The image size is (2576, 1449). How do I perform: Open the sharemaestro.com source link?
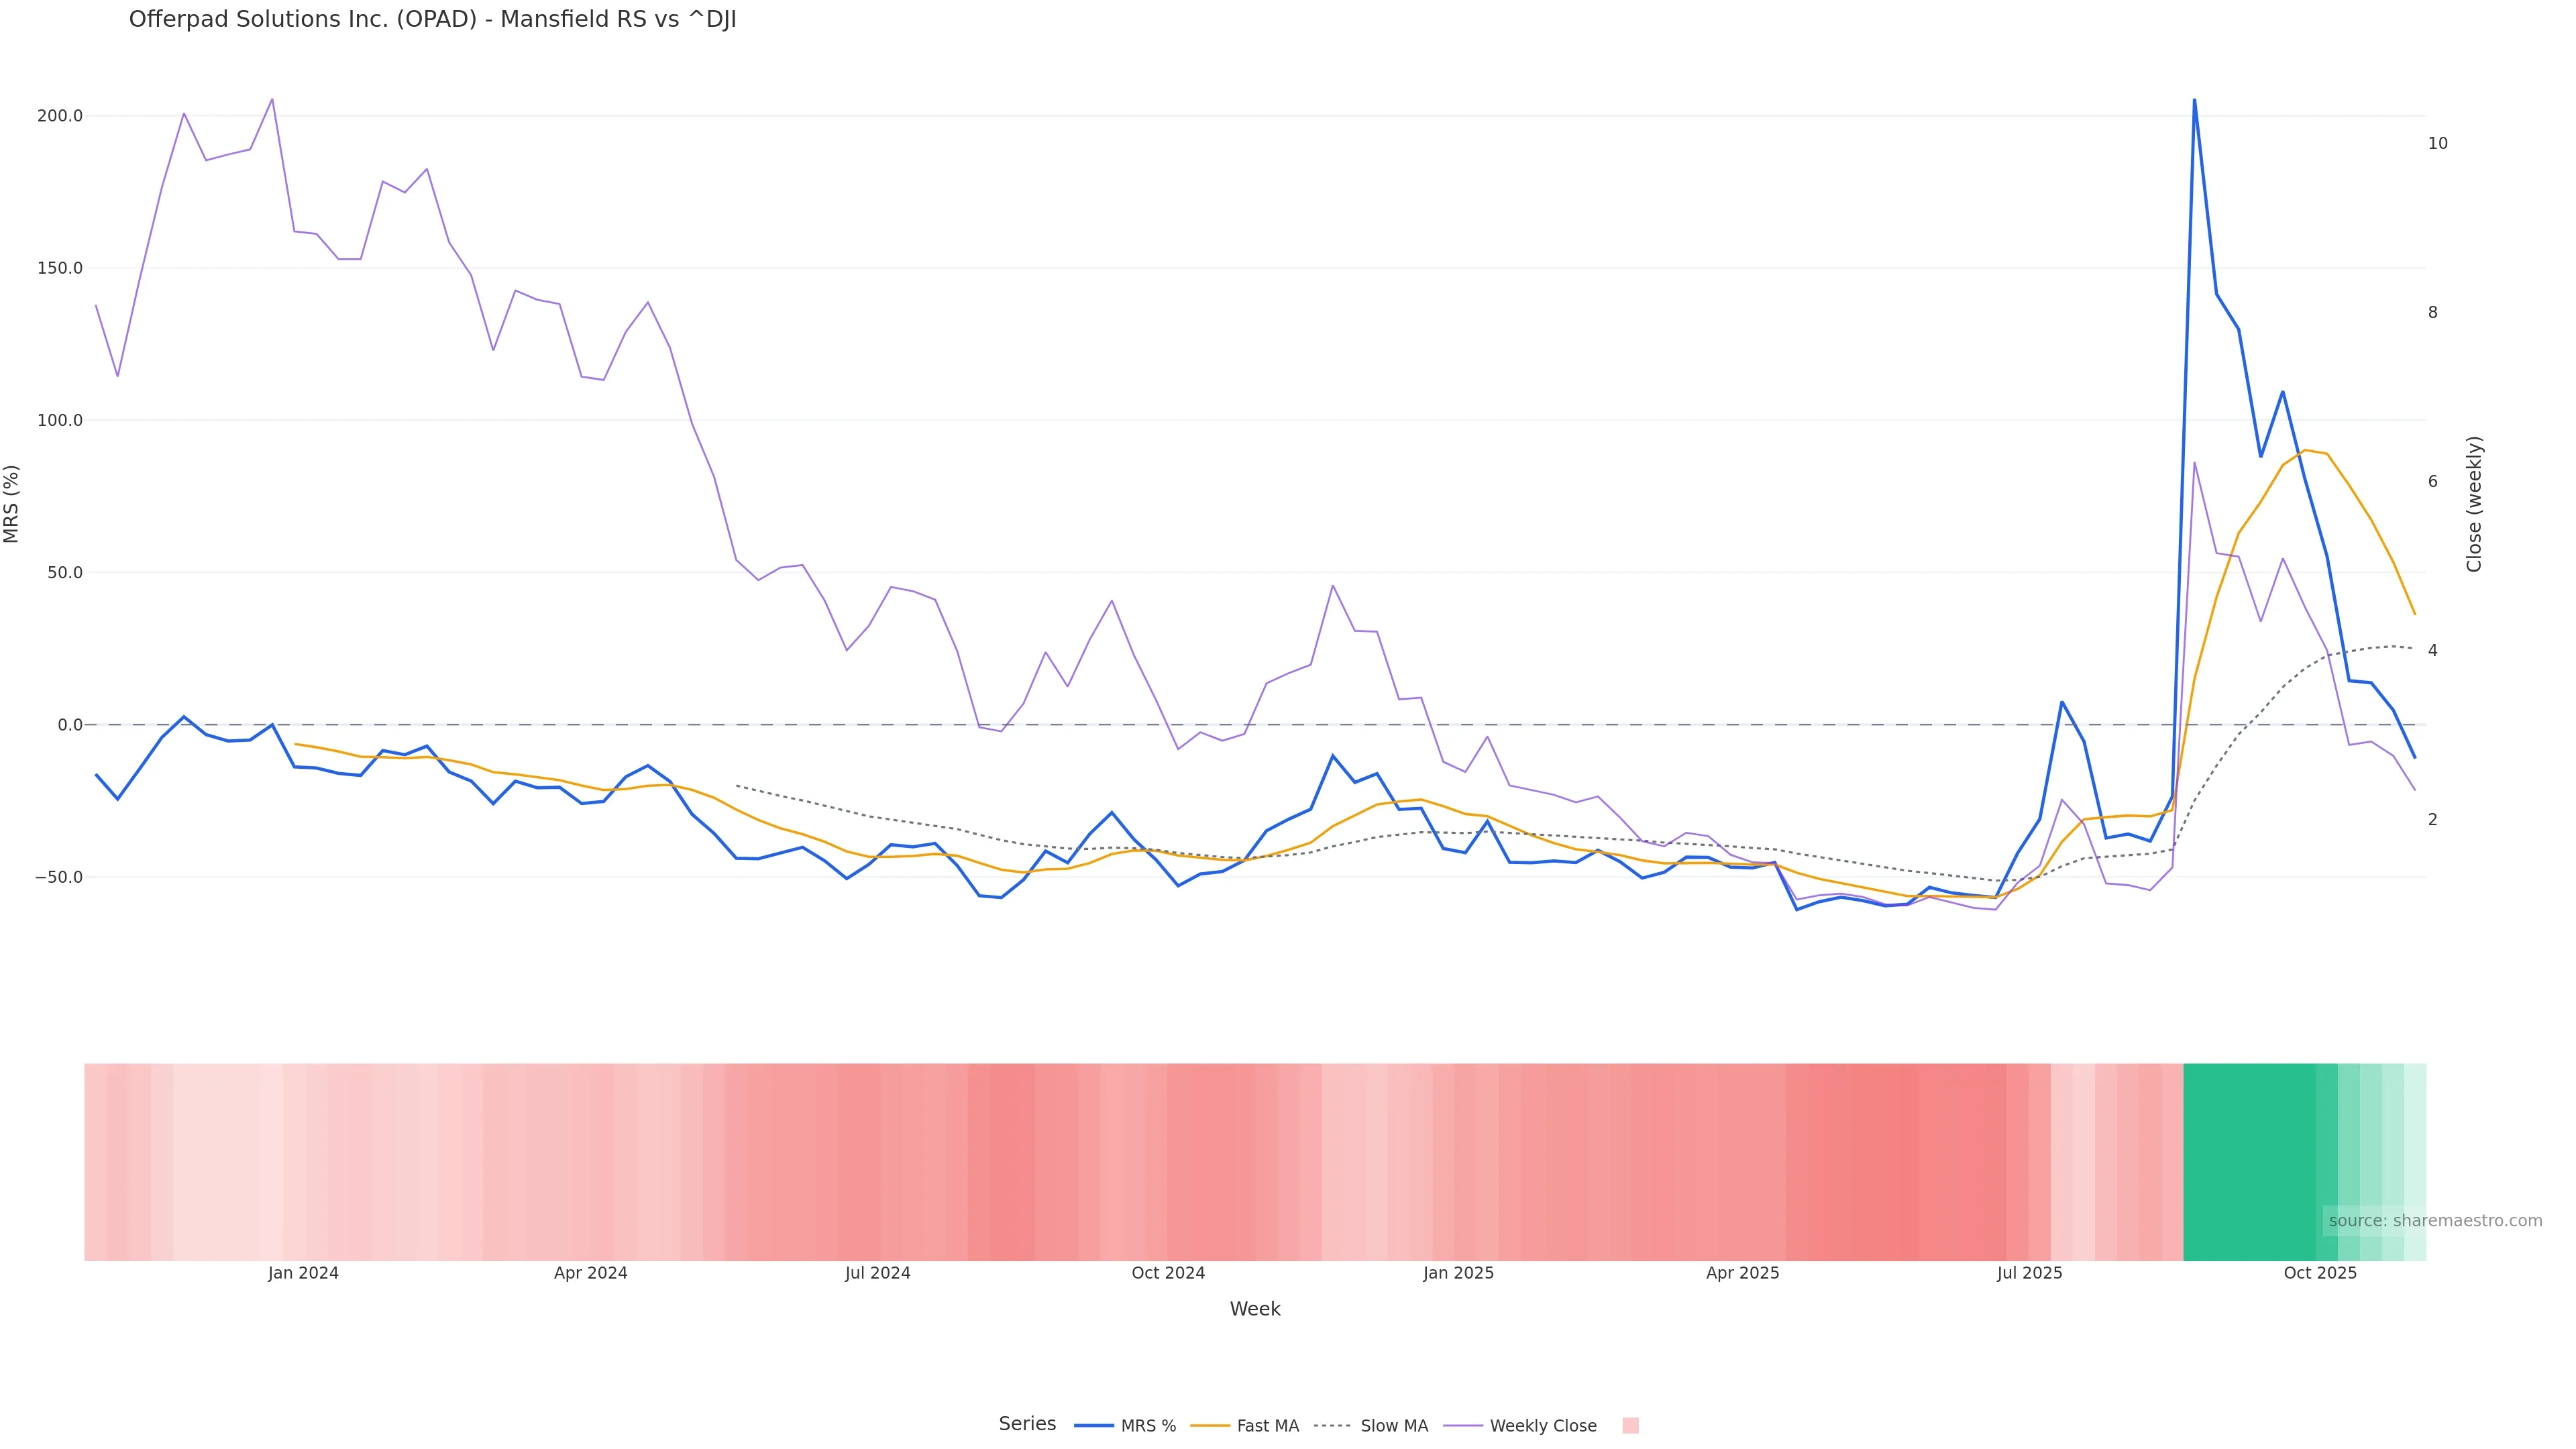2435,1221
